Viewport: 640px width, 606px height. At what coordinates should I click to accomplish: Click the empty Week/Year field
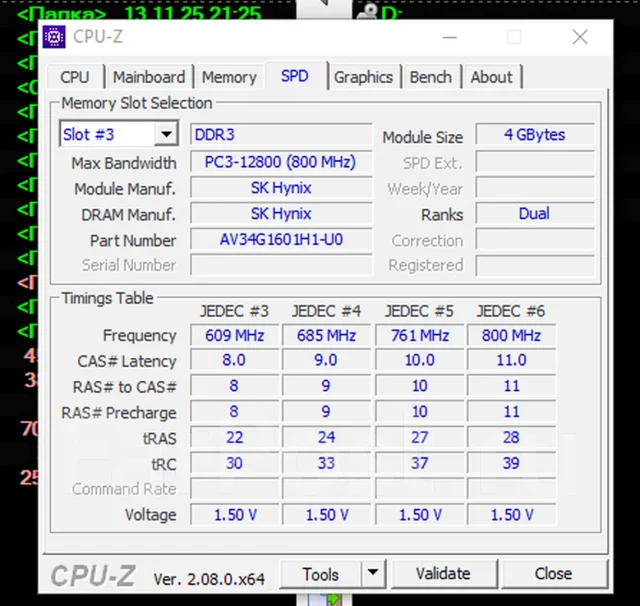tap(535, 188)
